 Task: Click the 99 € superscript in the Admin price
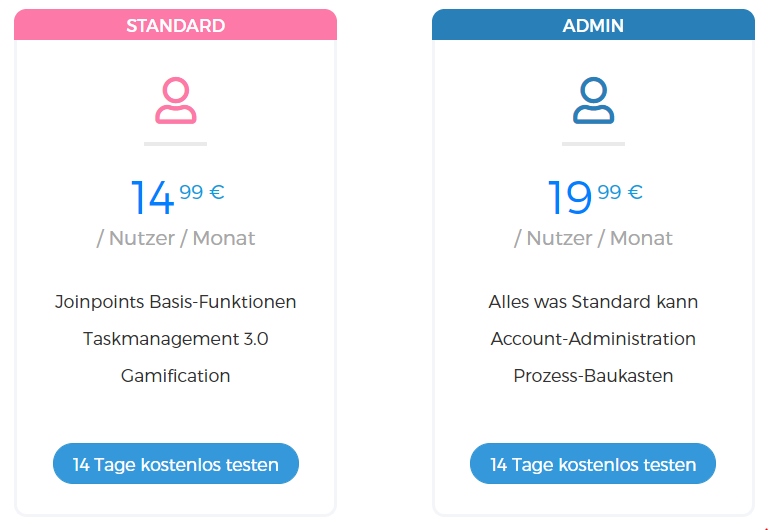620,192
